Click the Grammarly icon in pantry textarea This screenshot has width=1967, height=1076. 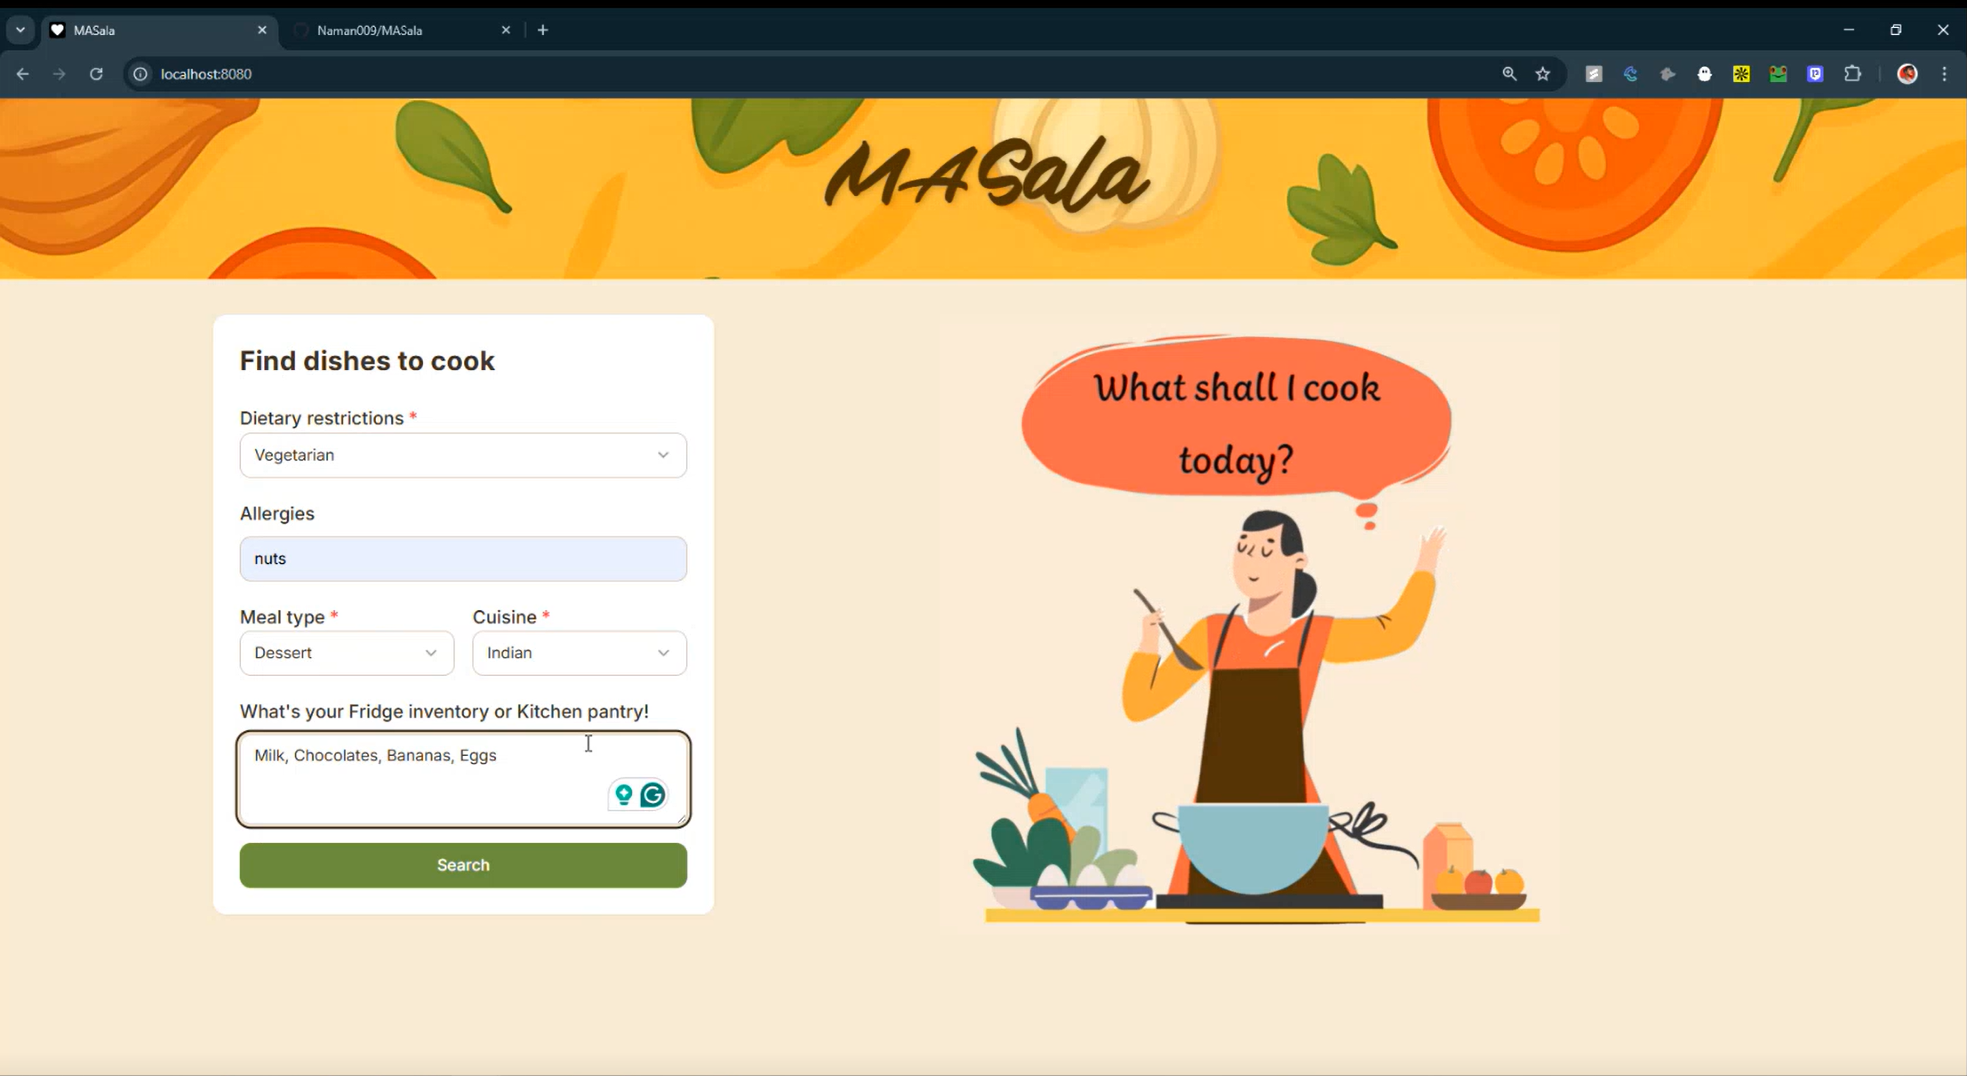pos(653,795)
